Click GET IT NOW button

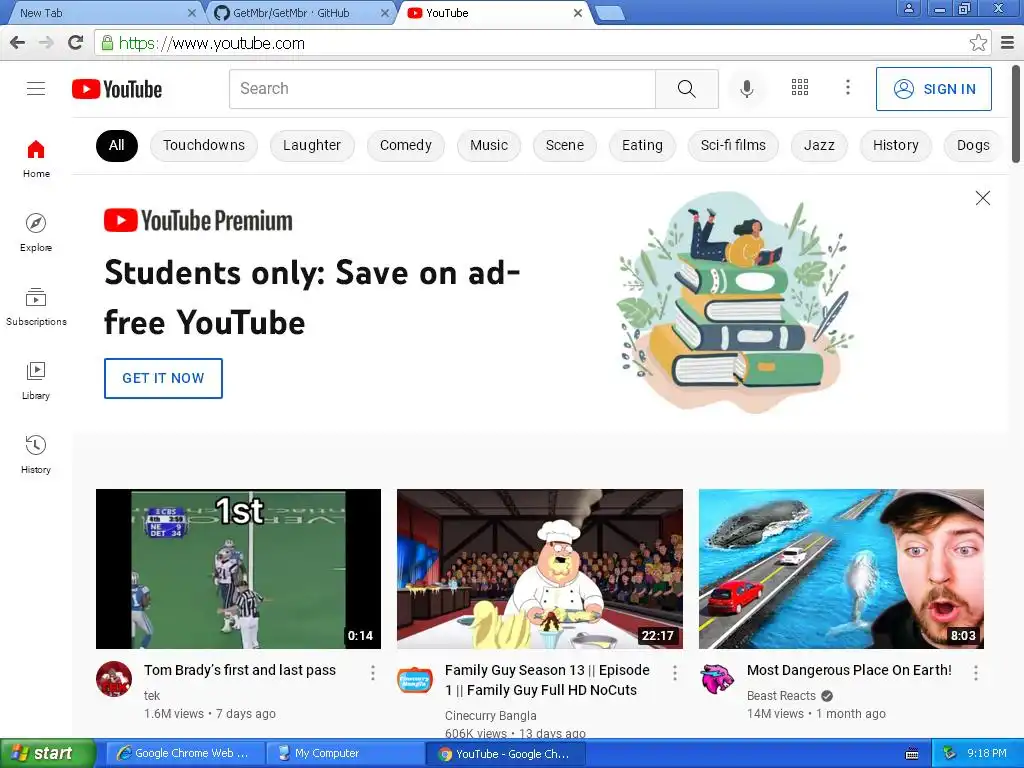pyautogui.click(x=163, y=378)
